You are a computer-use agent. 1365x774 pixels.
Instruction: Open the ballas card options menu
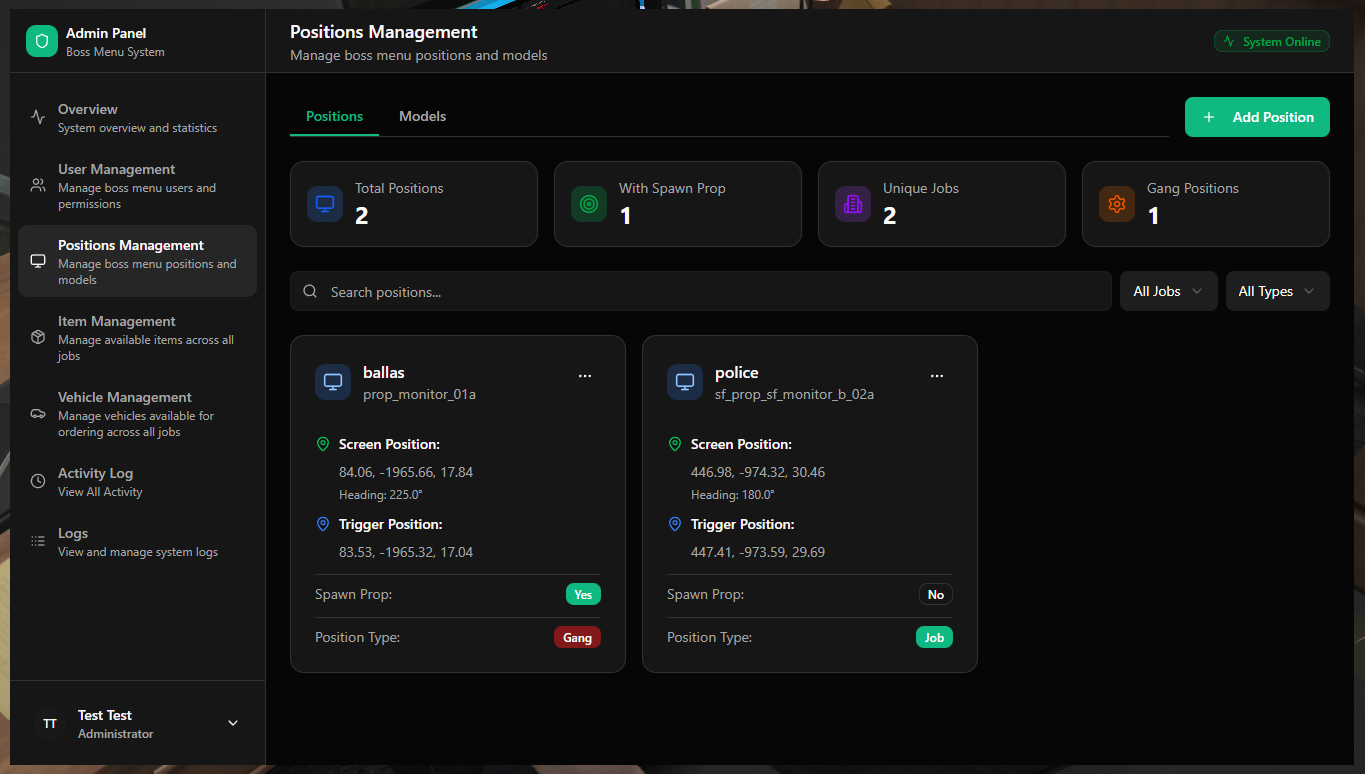point(585,375)
